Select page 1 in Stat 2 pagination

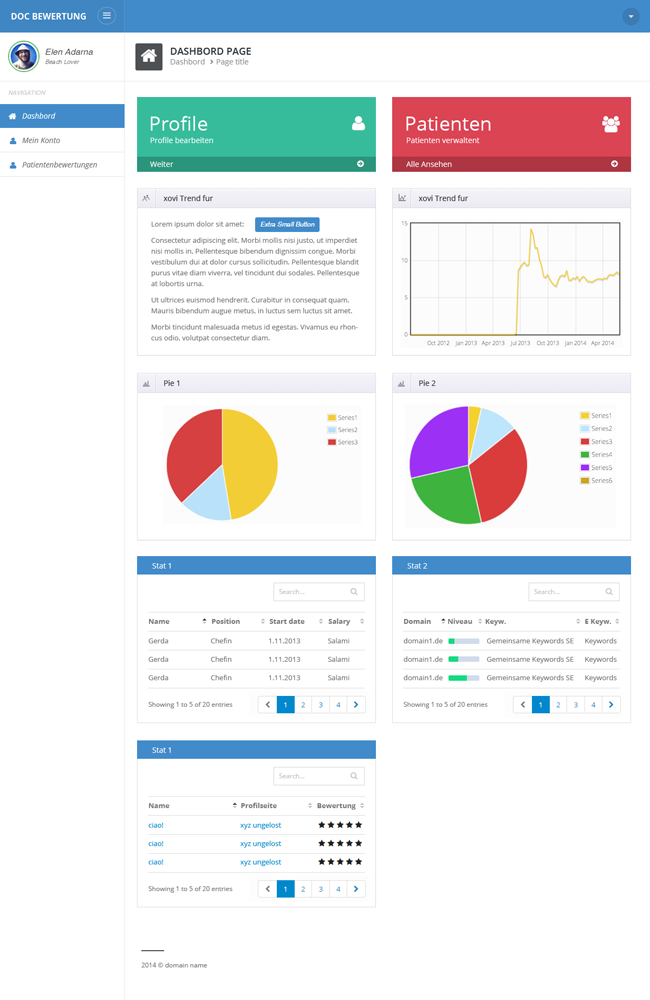click(x=540, y=705)
